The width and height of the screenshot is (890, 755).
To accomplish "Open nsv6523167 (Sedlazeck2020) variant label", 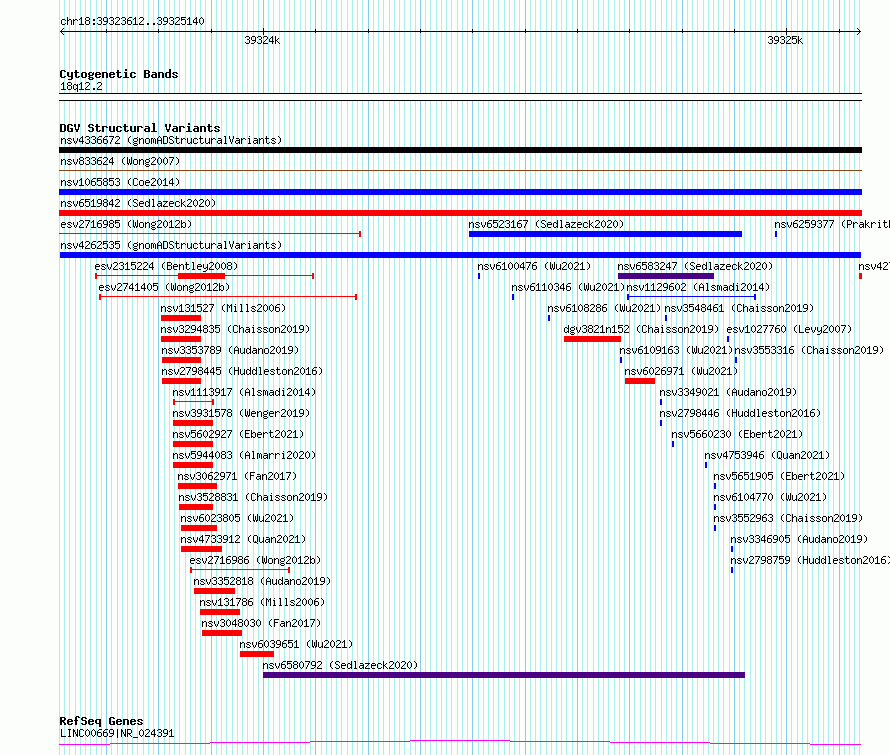I will pos(546,224).
